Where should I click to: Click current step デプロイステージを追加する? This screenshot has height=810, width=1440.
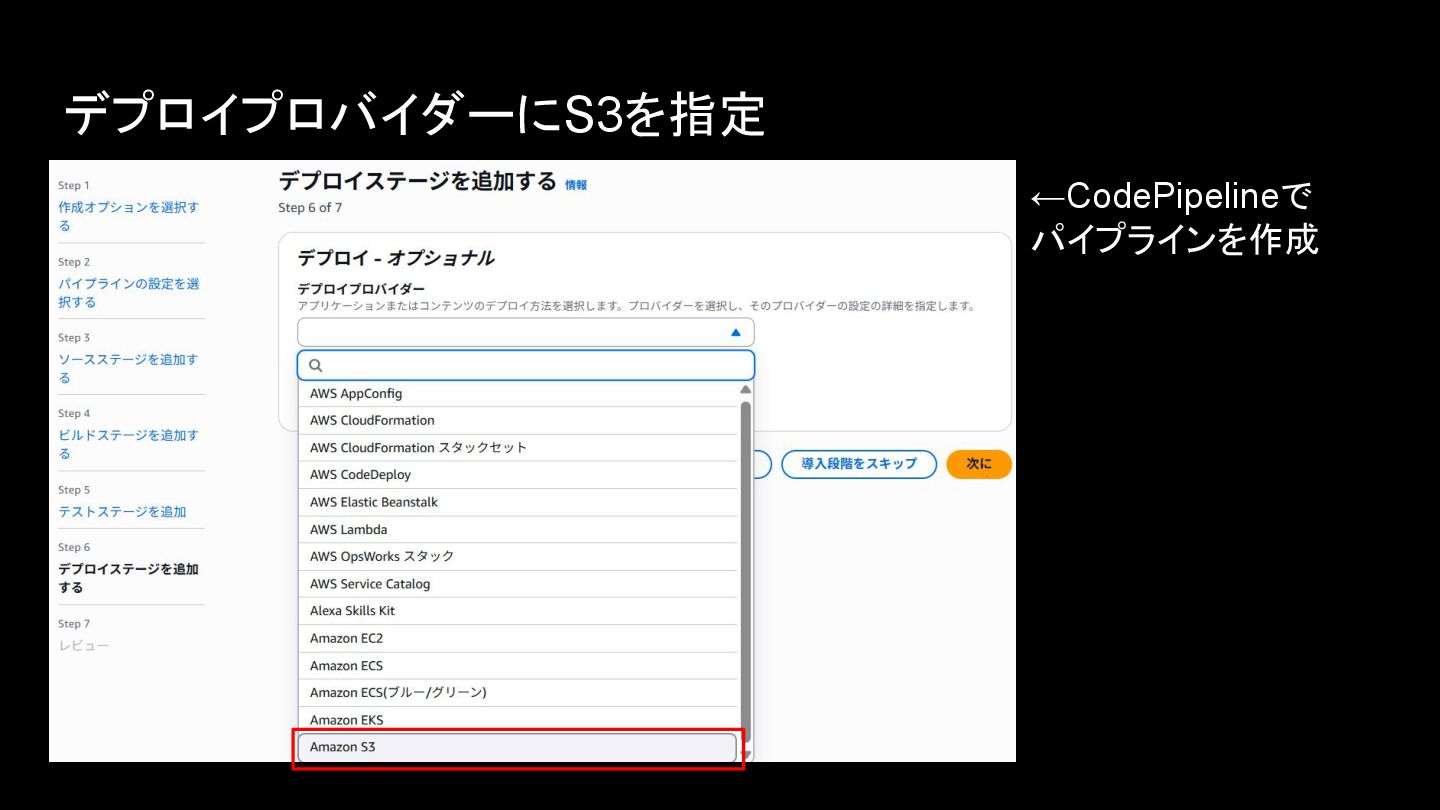tap(128, 578)
